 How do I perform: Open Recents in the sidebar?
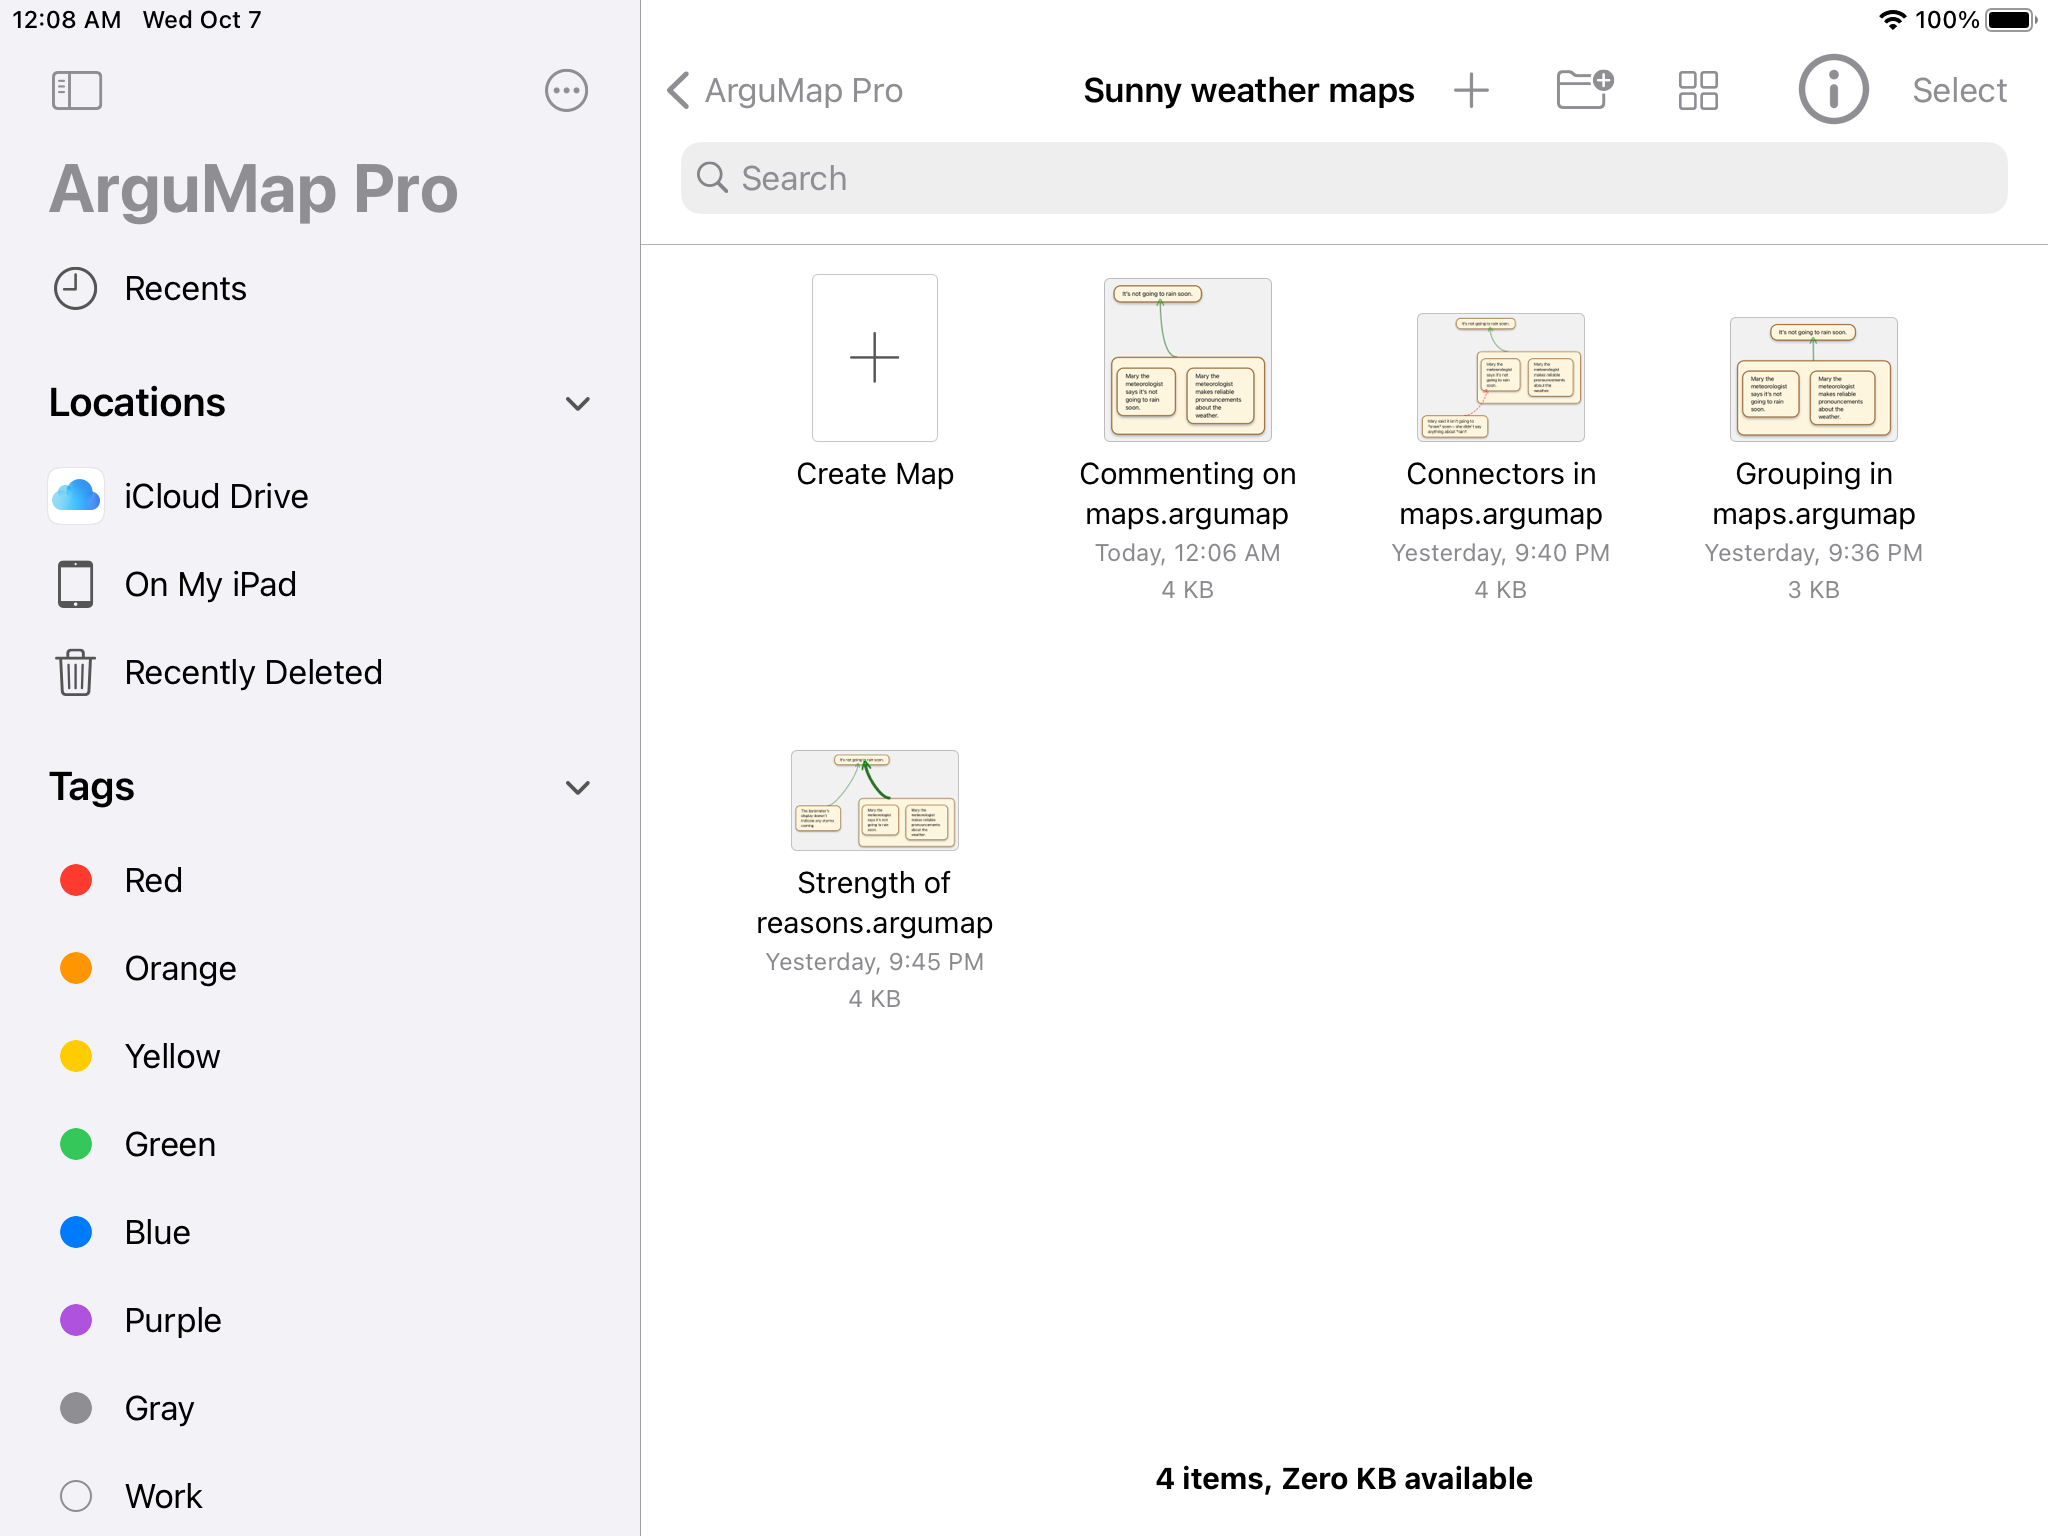(185, 288)
